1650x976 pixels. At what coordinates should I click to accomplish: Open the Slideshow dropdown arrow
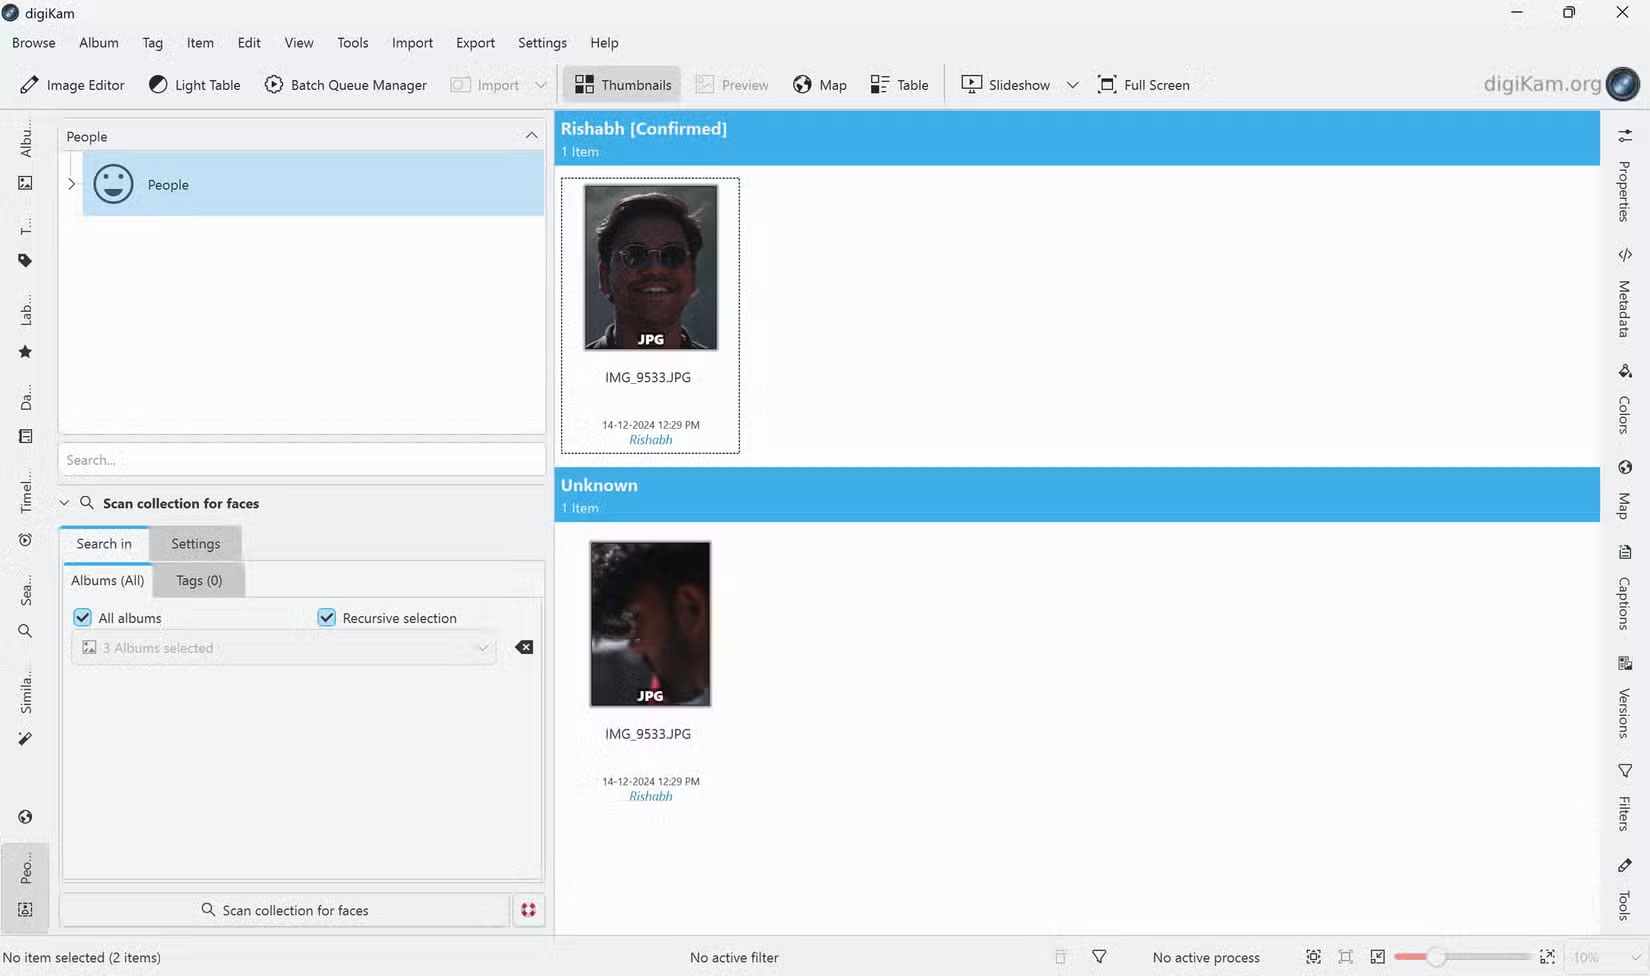click(1072, 85)
